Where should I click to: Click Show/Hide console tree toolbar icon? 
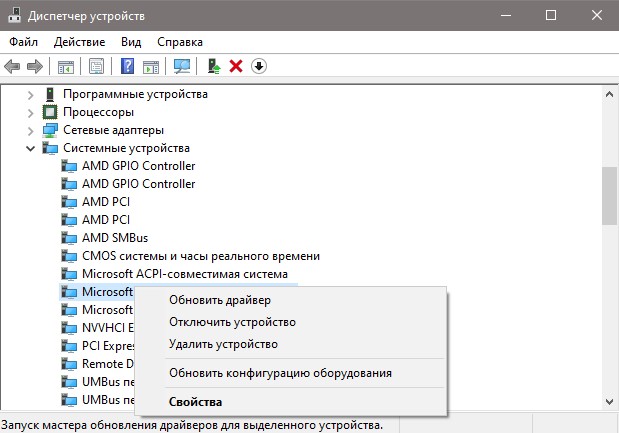point(66,66)
